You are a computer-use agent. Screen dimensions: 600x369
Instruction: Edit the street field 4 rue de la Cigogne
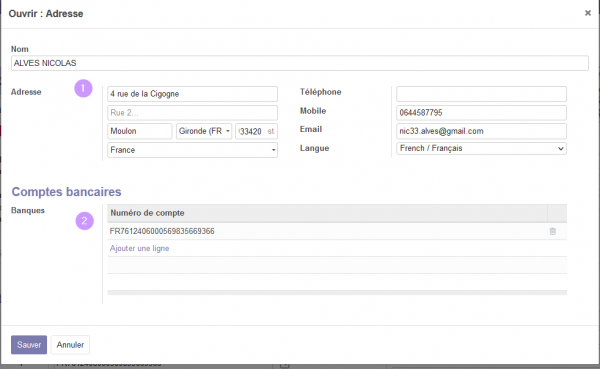(192, 94)
